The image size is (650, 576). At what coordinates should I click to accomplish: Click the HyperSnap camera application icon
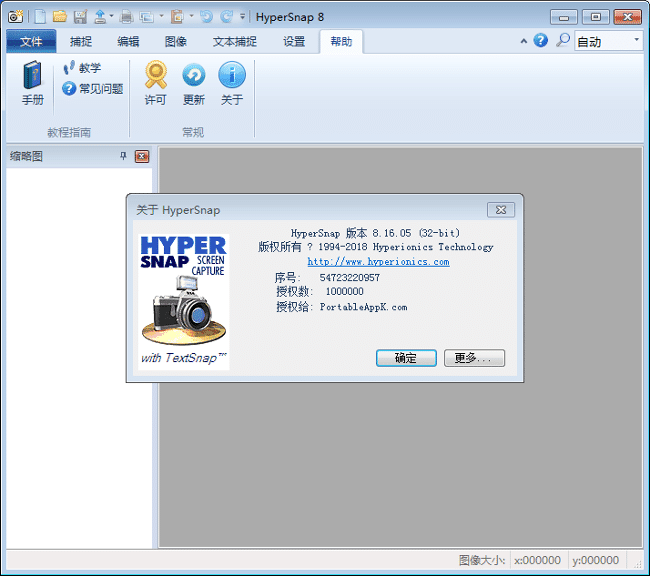coord(16,17)
